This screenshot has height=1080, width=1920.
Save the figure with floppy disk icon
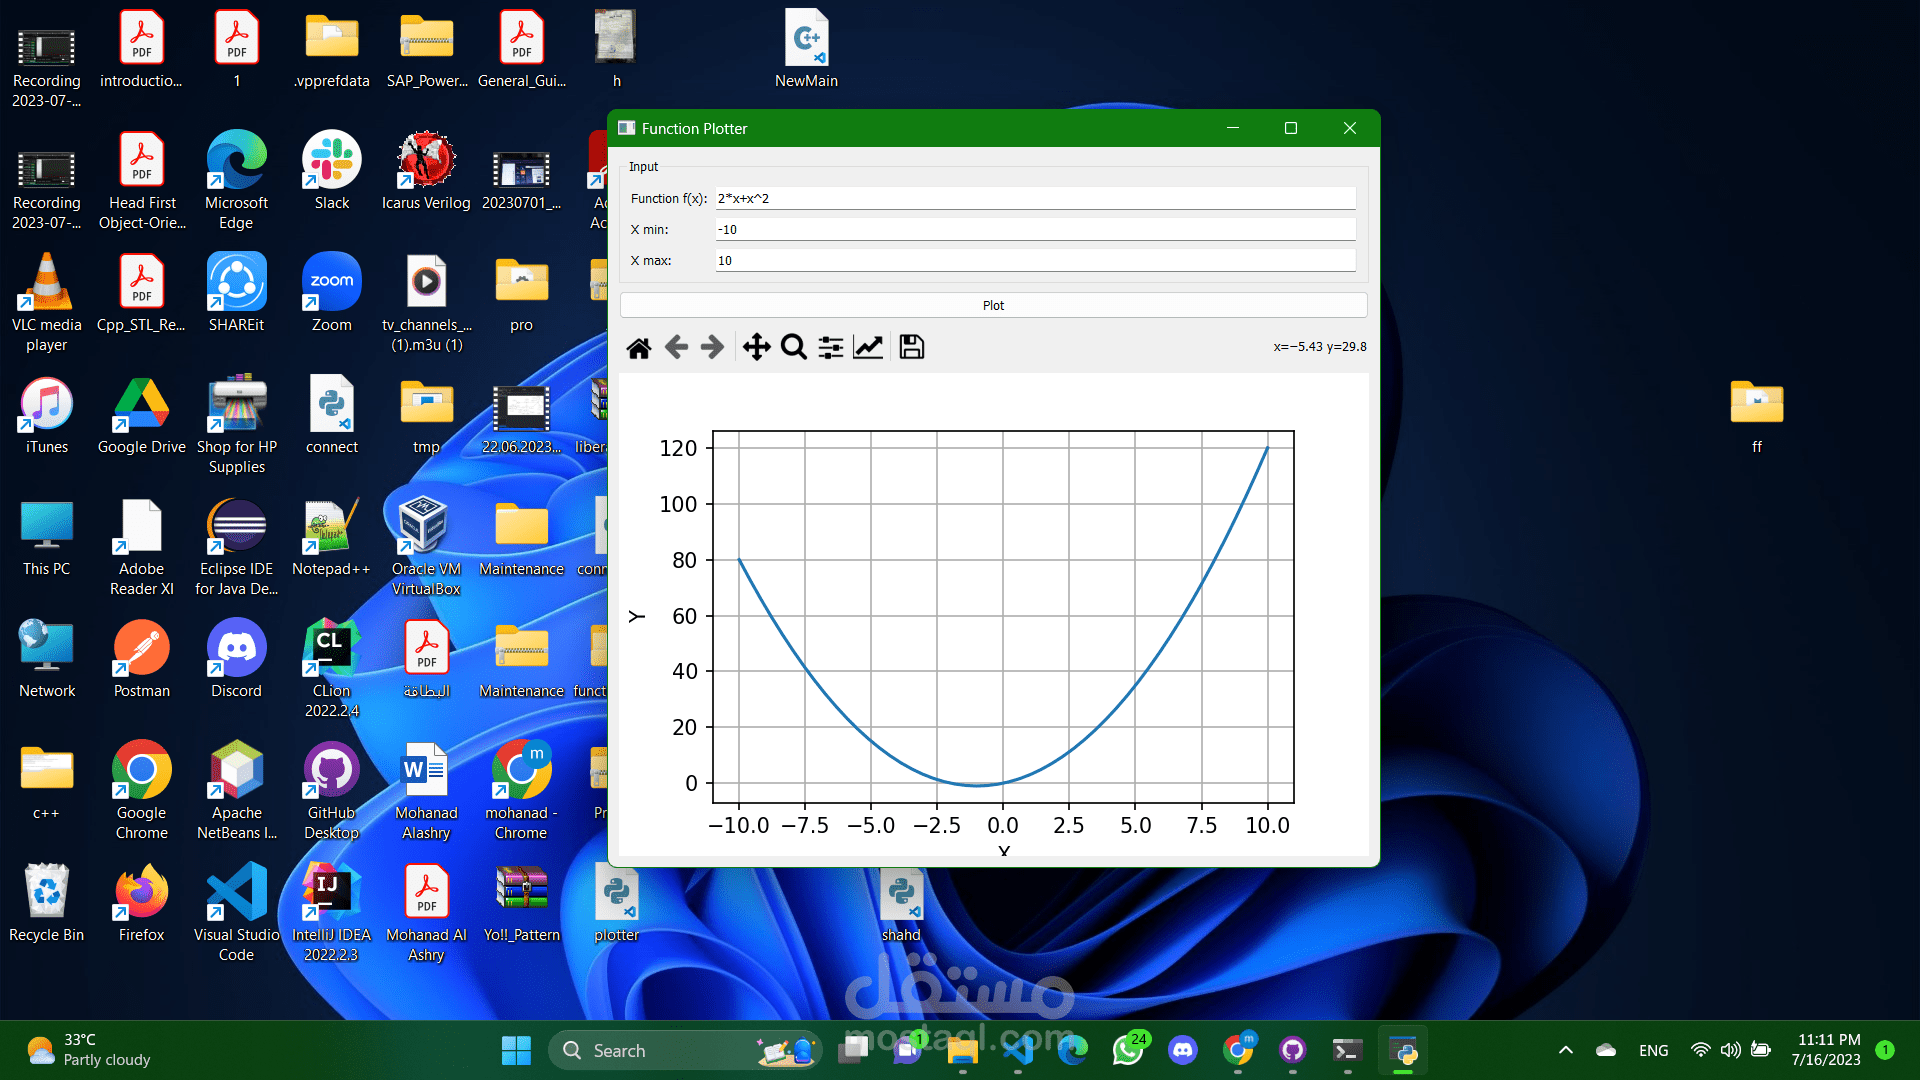coord(911,347)
